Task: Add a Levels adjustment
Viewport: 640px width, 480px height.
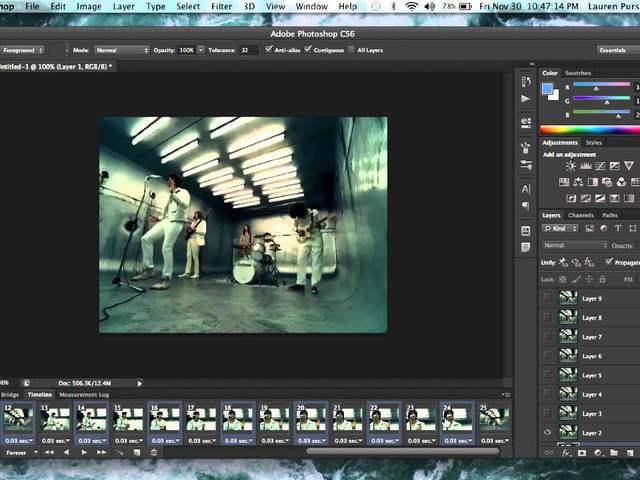Action: (x=586, y=166)
